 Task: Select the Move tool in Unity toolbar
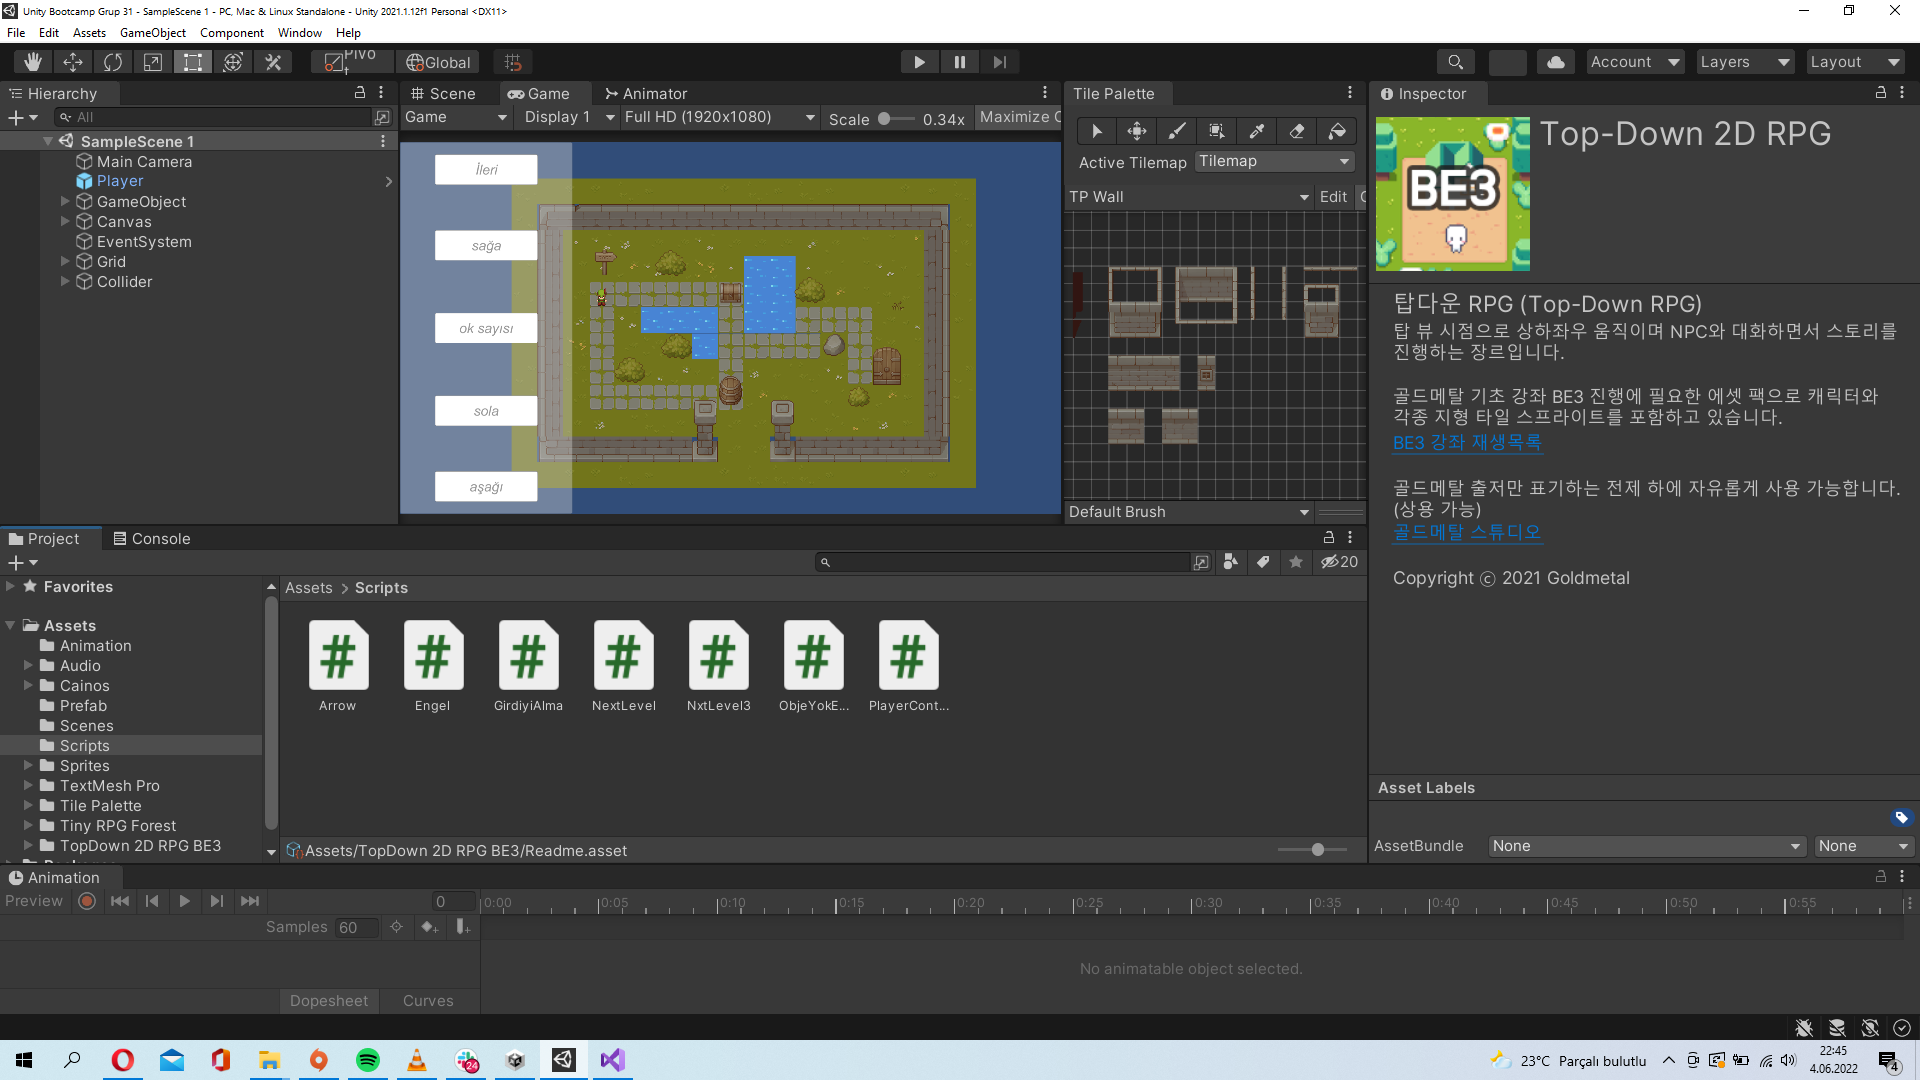[x=72, y=61]
